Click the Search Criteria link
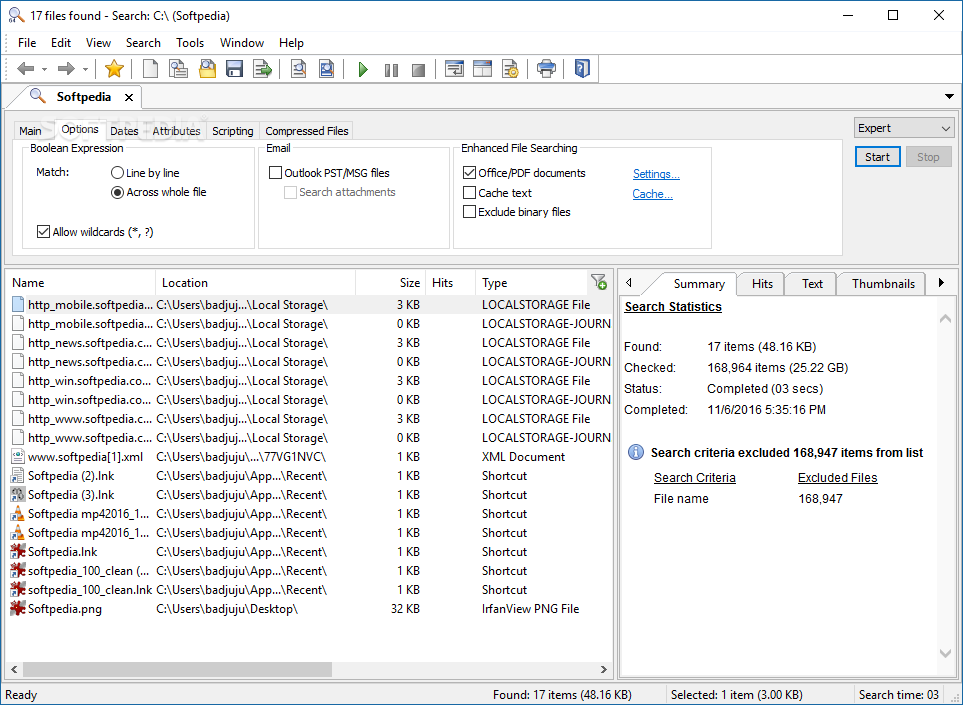 click(x=695, y=478)
